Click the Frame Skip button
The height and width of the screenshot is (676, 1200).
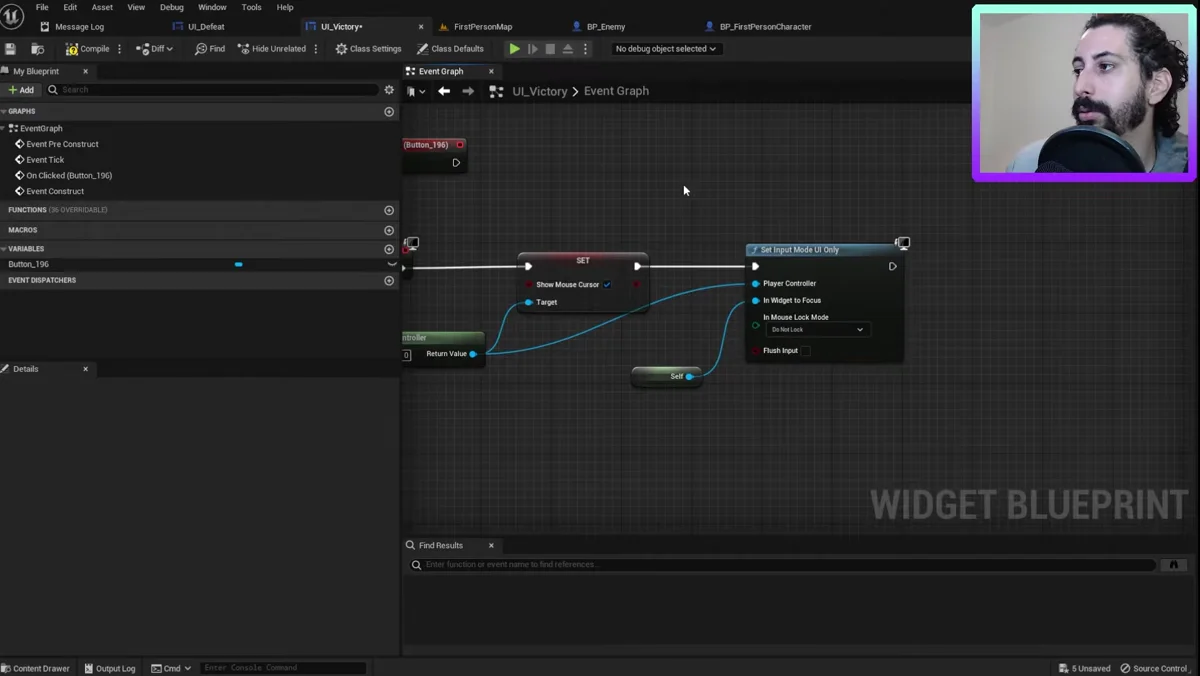[533, 49]
